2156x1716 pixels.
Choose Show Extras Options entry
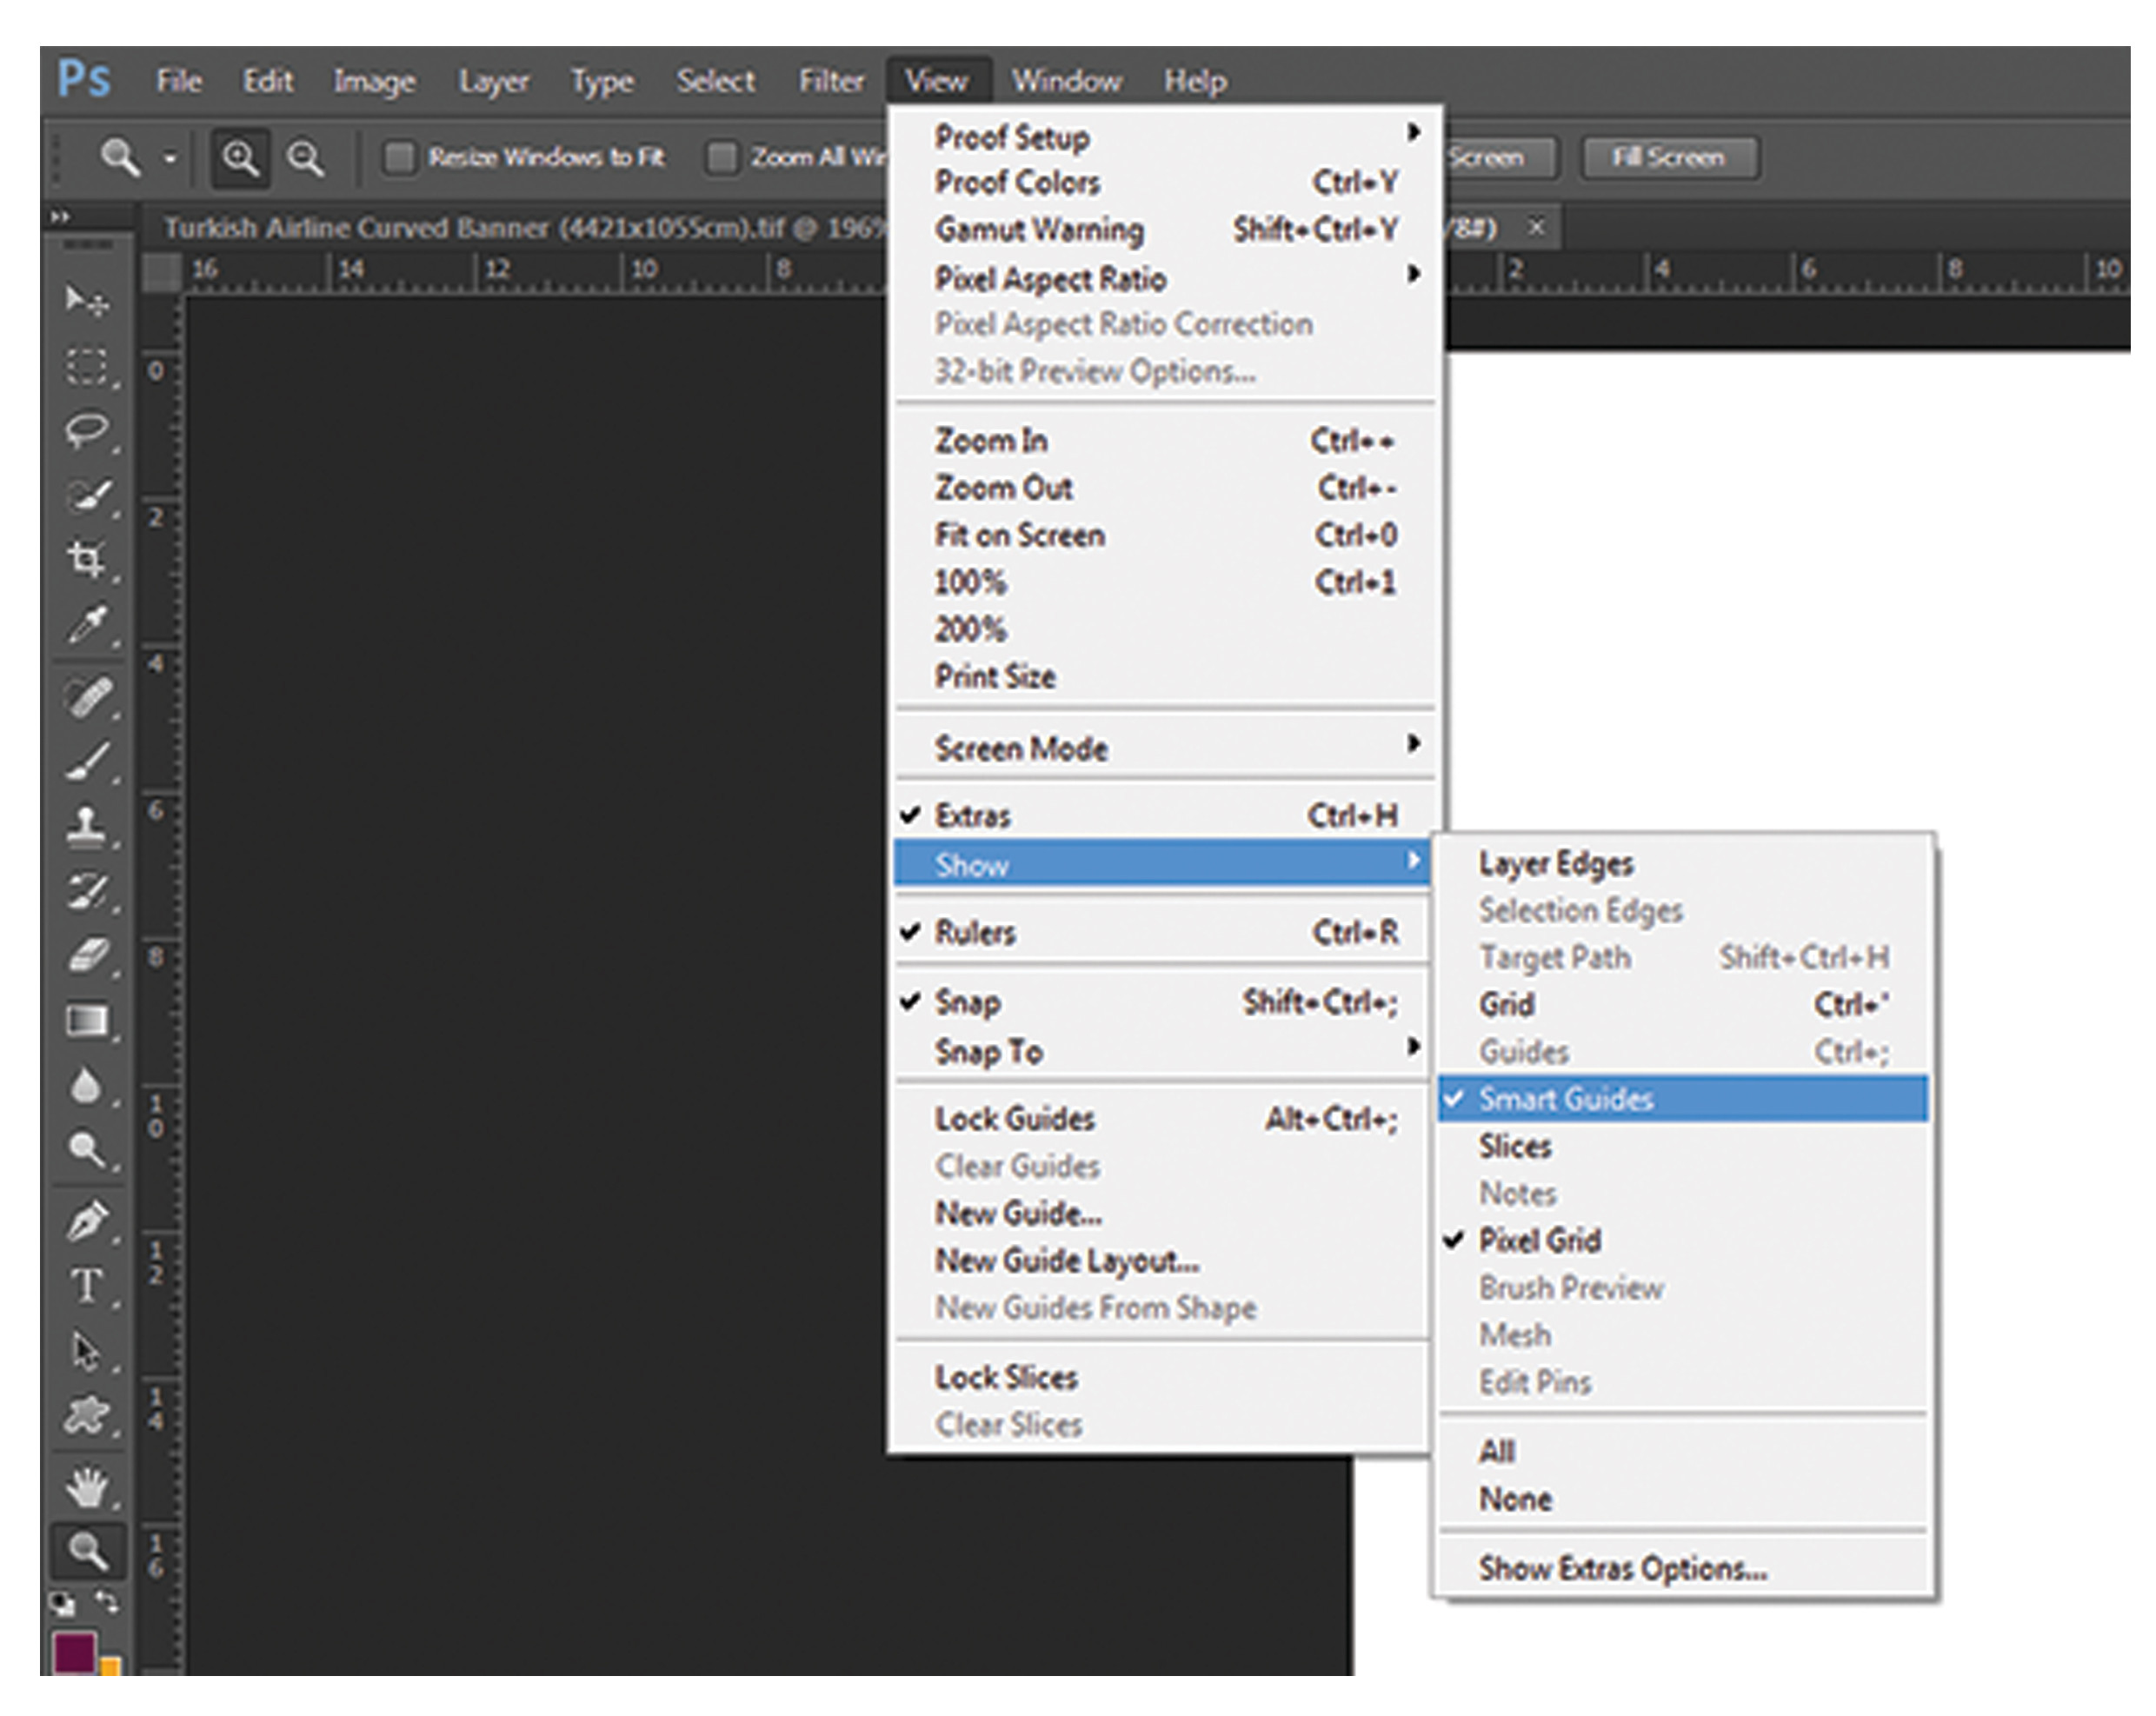coord(1683,1569)
